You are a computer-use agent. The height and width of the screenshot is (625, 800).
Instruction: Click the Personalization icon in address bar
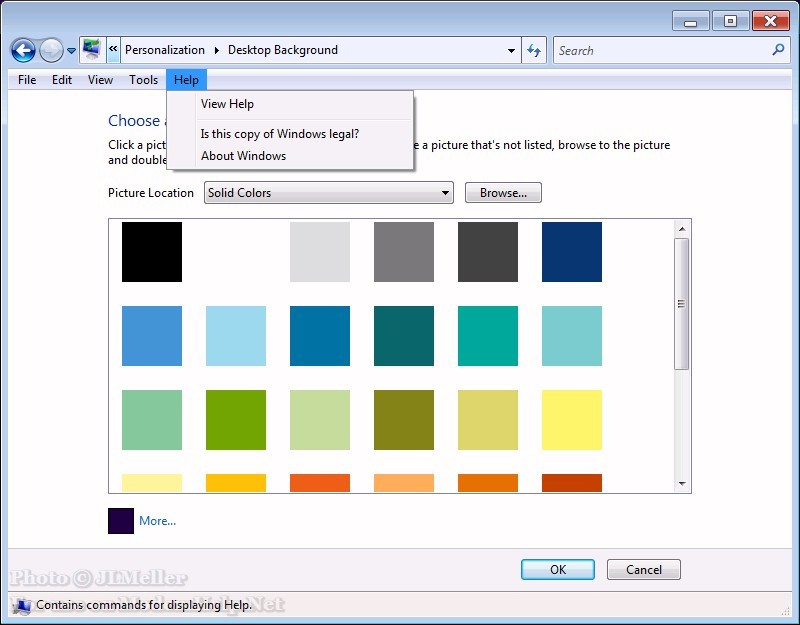(92, 50)
